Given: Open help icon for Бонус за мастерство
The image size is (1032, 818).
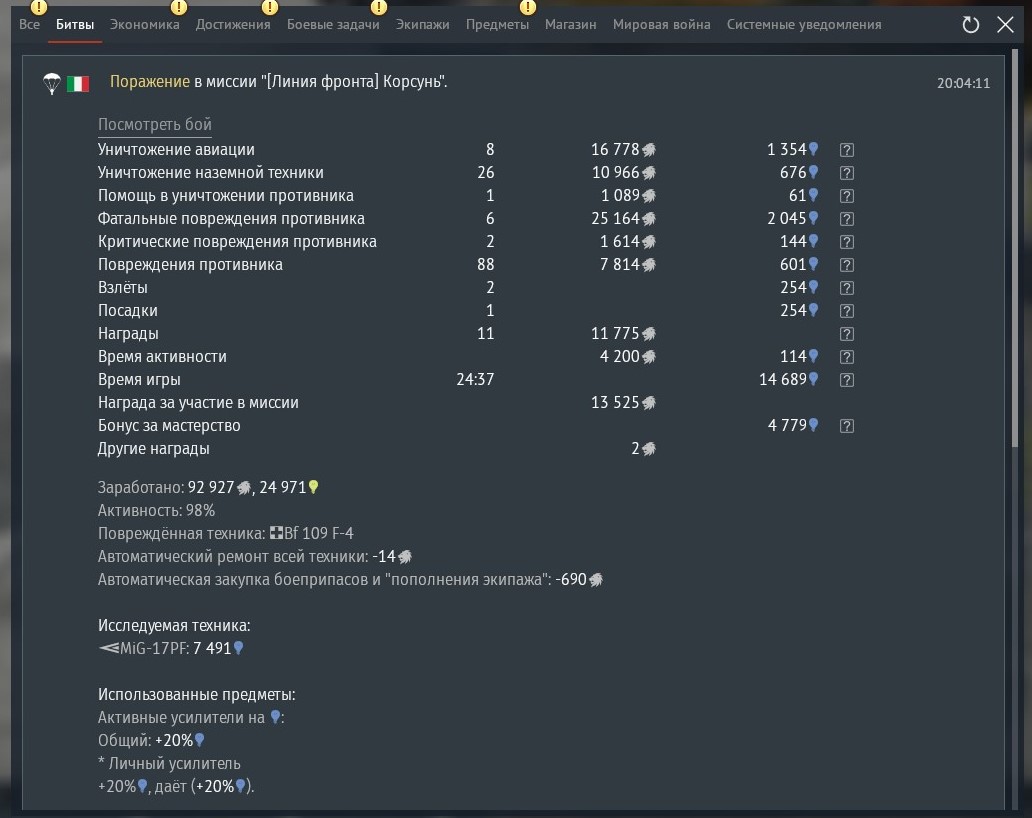Looking at the screenshot, I should pyautogui.click(x=846, y=426).
